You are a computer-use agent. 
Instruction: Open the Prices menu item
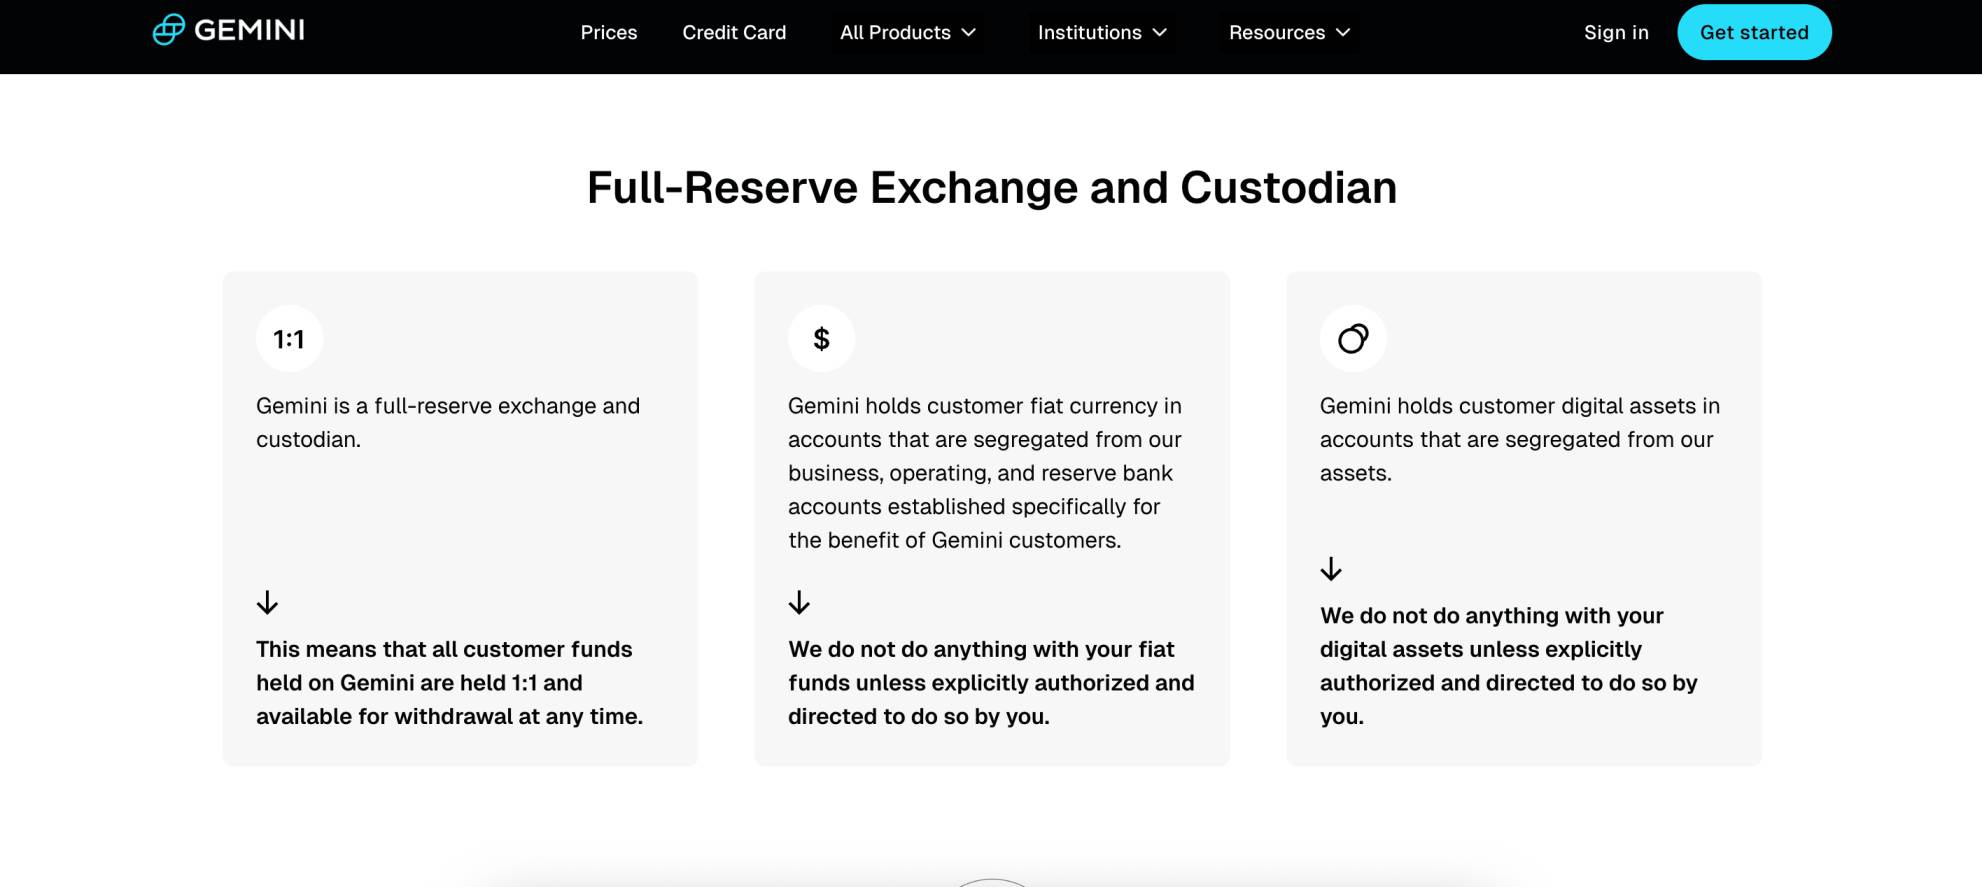pyautogui.click(x=608, y=32)
